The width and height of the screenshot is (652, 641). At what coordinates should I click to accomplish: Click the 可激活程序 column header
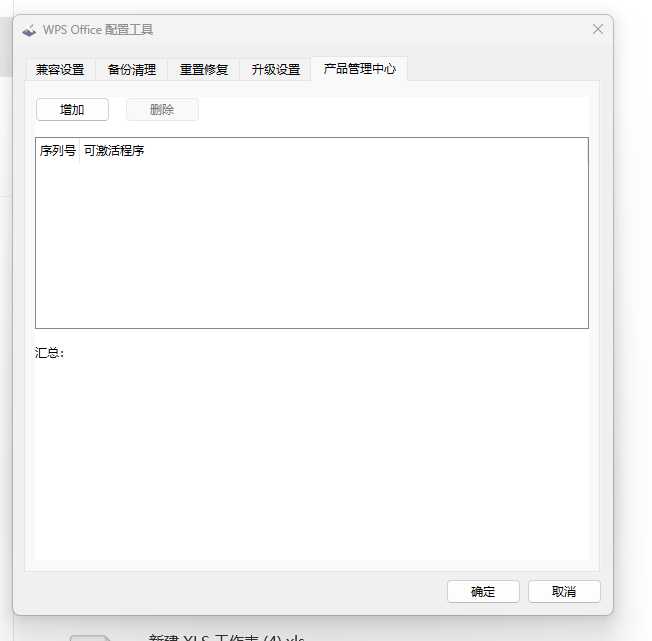pyautogui.click(x=114, y=150)
